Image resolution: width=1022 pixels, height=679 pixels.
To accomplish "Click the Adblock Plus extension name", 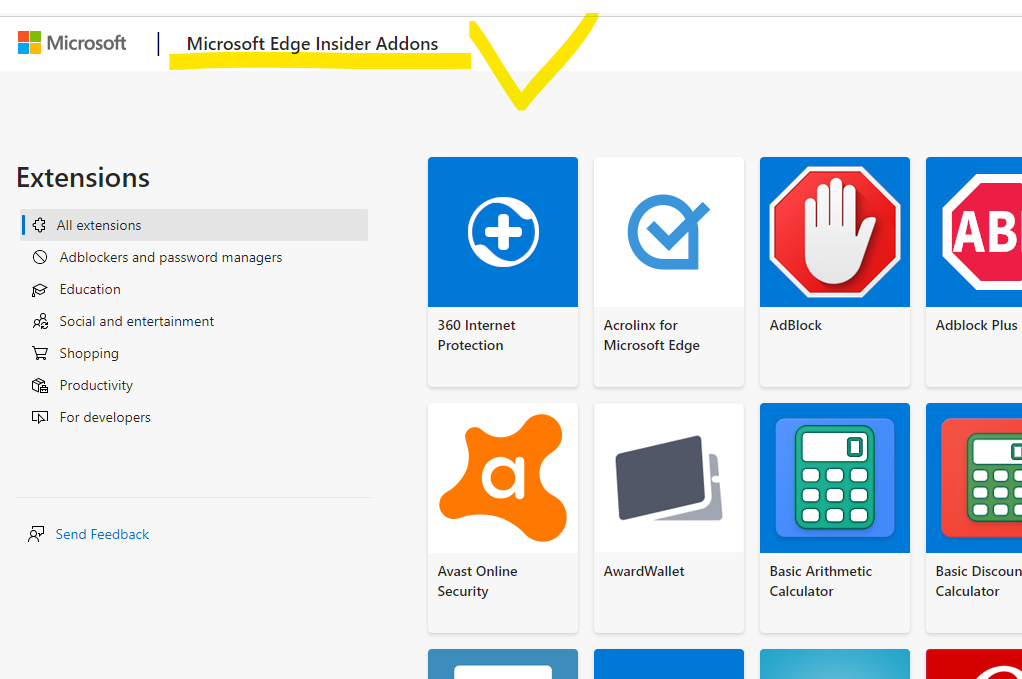I will pos(976,325).
